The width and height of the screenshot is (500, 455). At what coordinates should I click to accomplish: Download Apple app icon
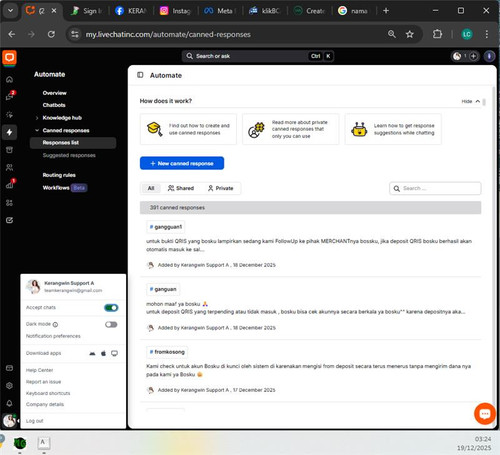[x=103, y=353]
